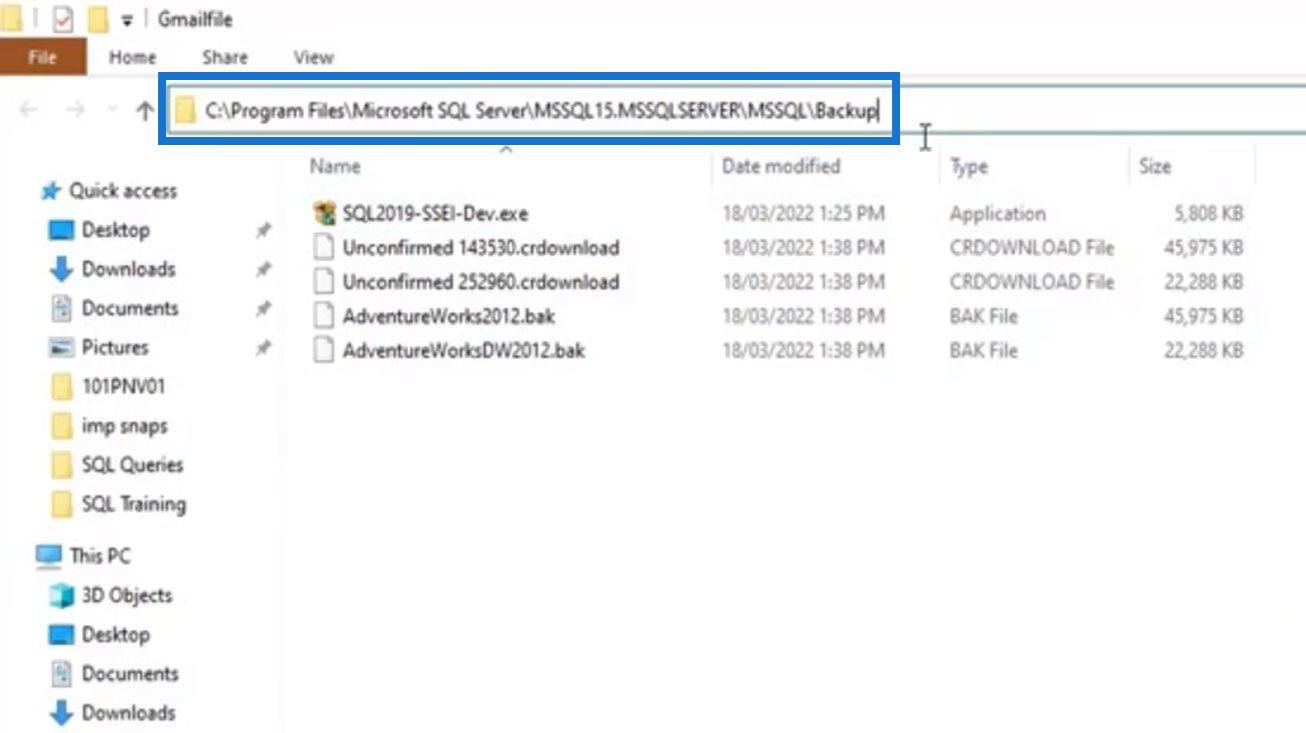
Task: Go forward with the forward arrow
Action: (x=75, y=110)
